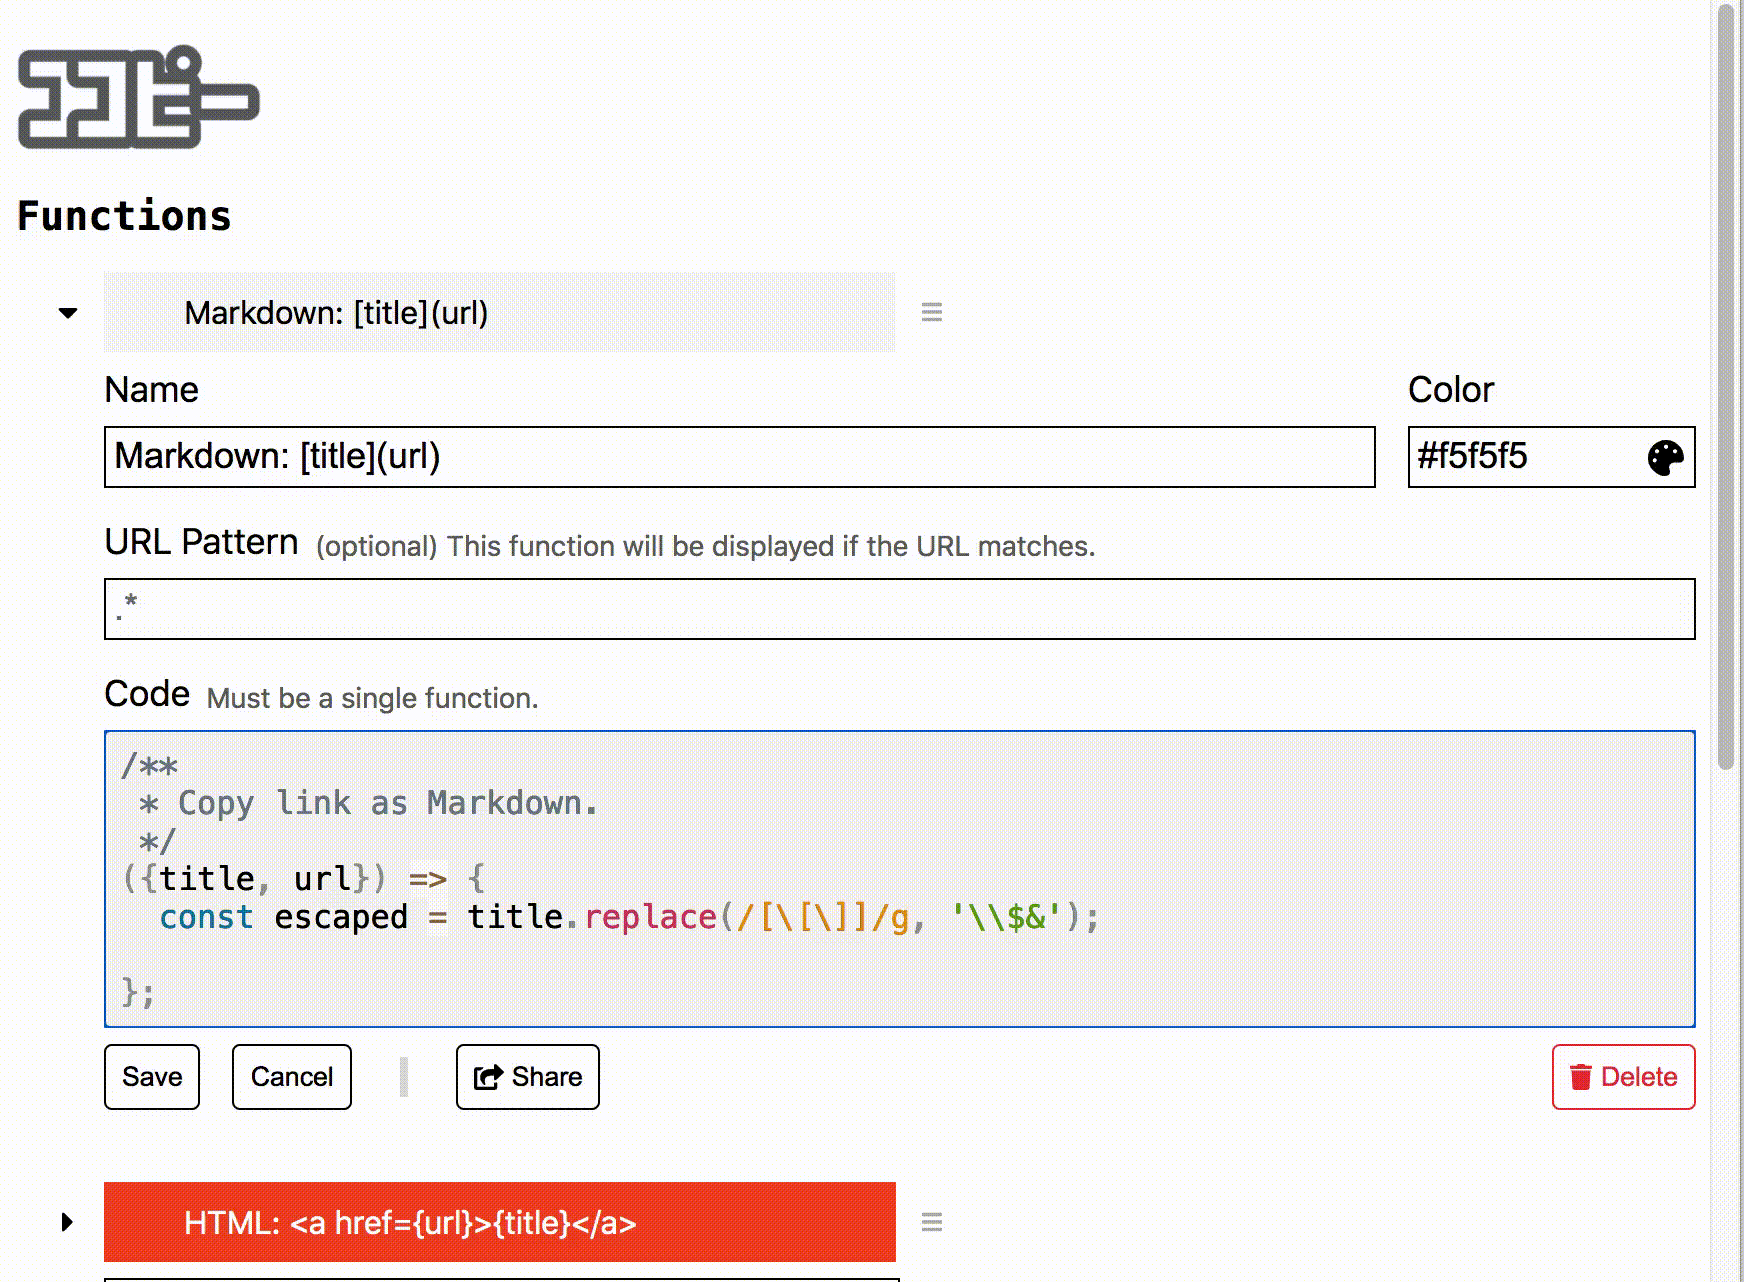Collapse the Markdown function section
This screenshot has width=1744, height=1282.
click(x=68, y=313)
